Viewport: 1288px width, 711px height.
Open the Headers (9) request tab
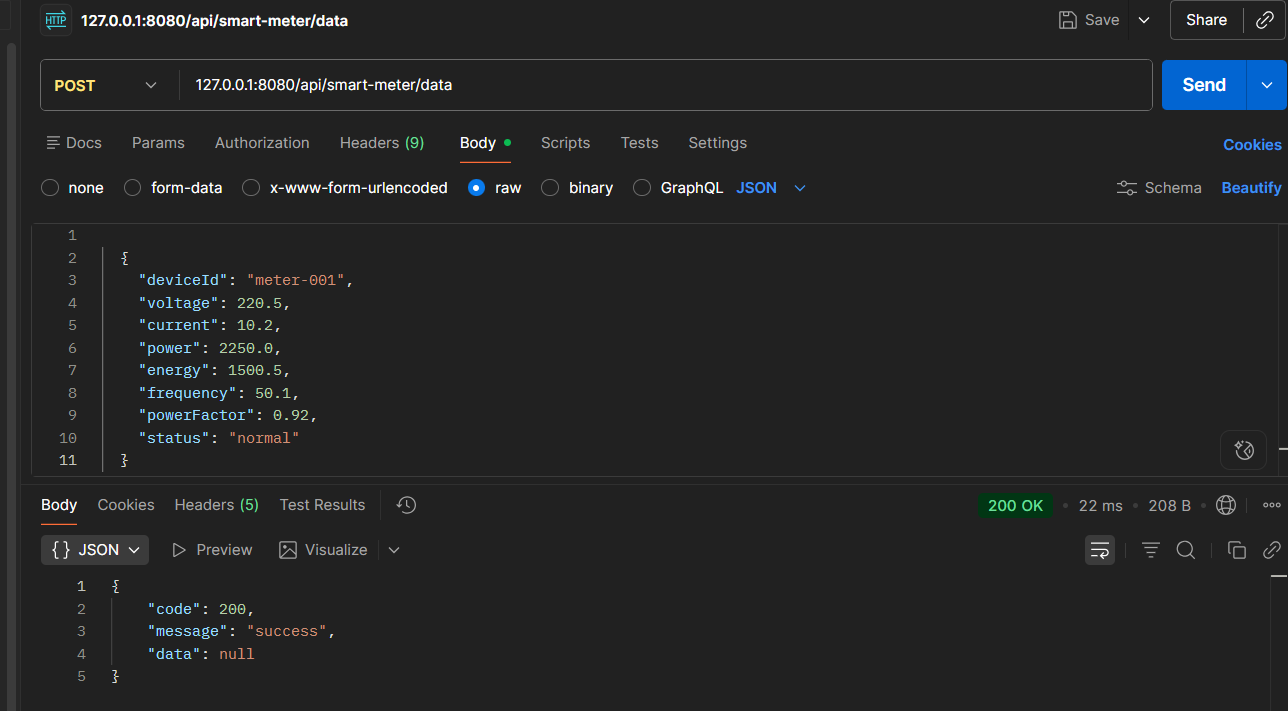pyautogui.click(x=382, y=143)
